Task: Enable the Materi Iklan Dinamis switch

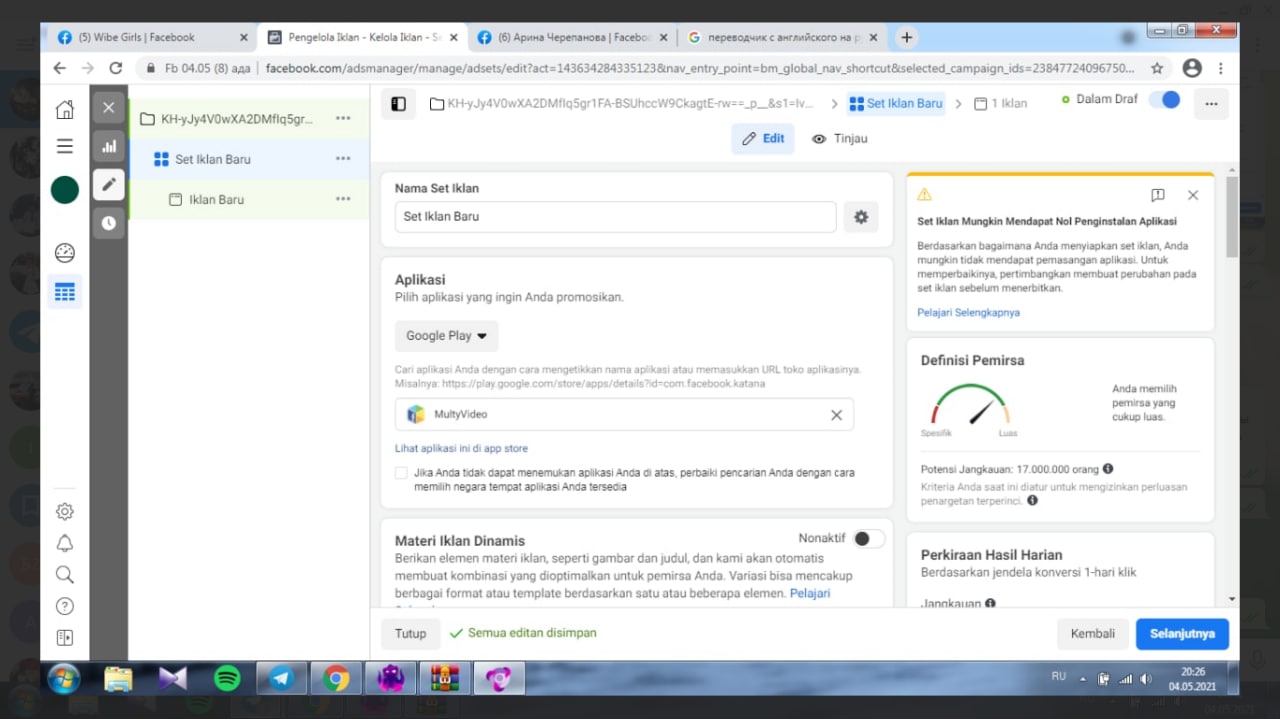Action: (868, 538)
